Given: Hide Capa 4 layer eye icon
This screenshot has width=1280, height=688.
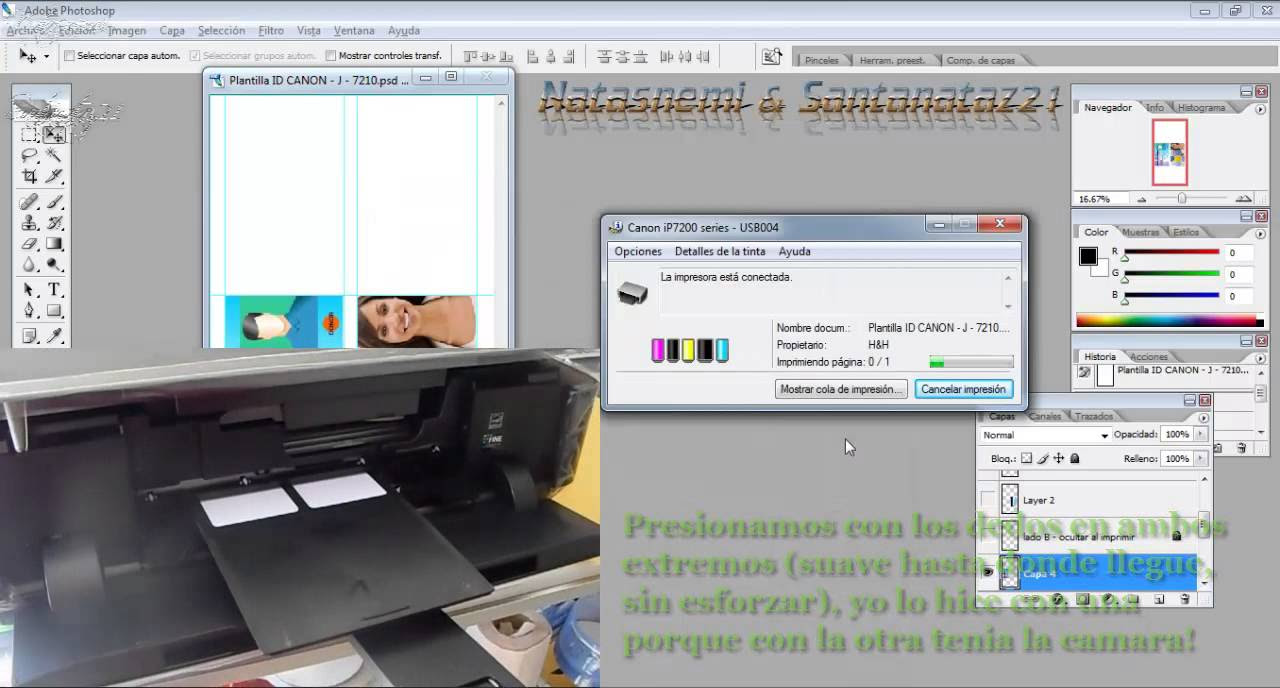Looking at the screenshot, I should [x=988, y=574].
